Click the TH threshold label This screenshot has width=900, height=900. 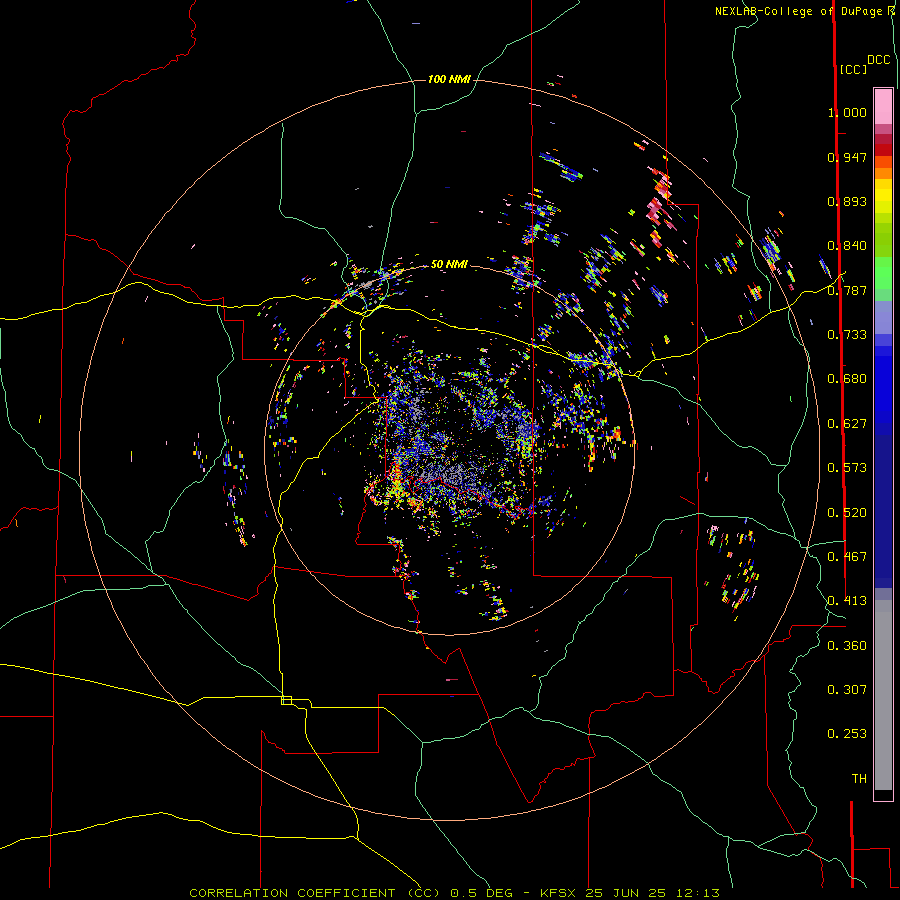pyautogui.click(x=859, y=779)
